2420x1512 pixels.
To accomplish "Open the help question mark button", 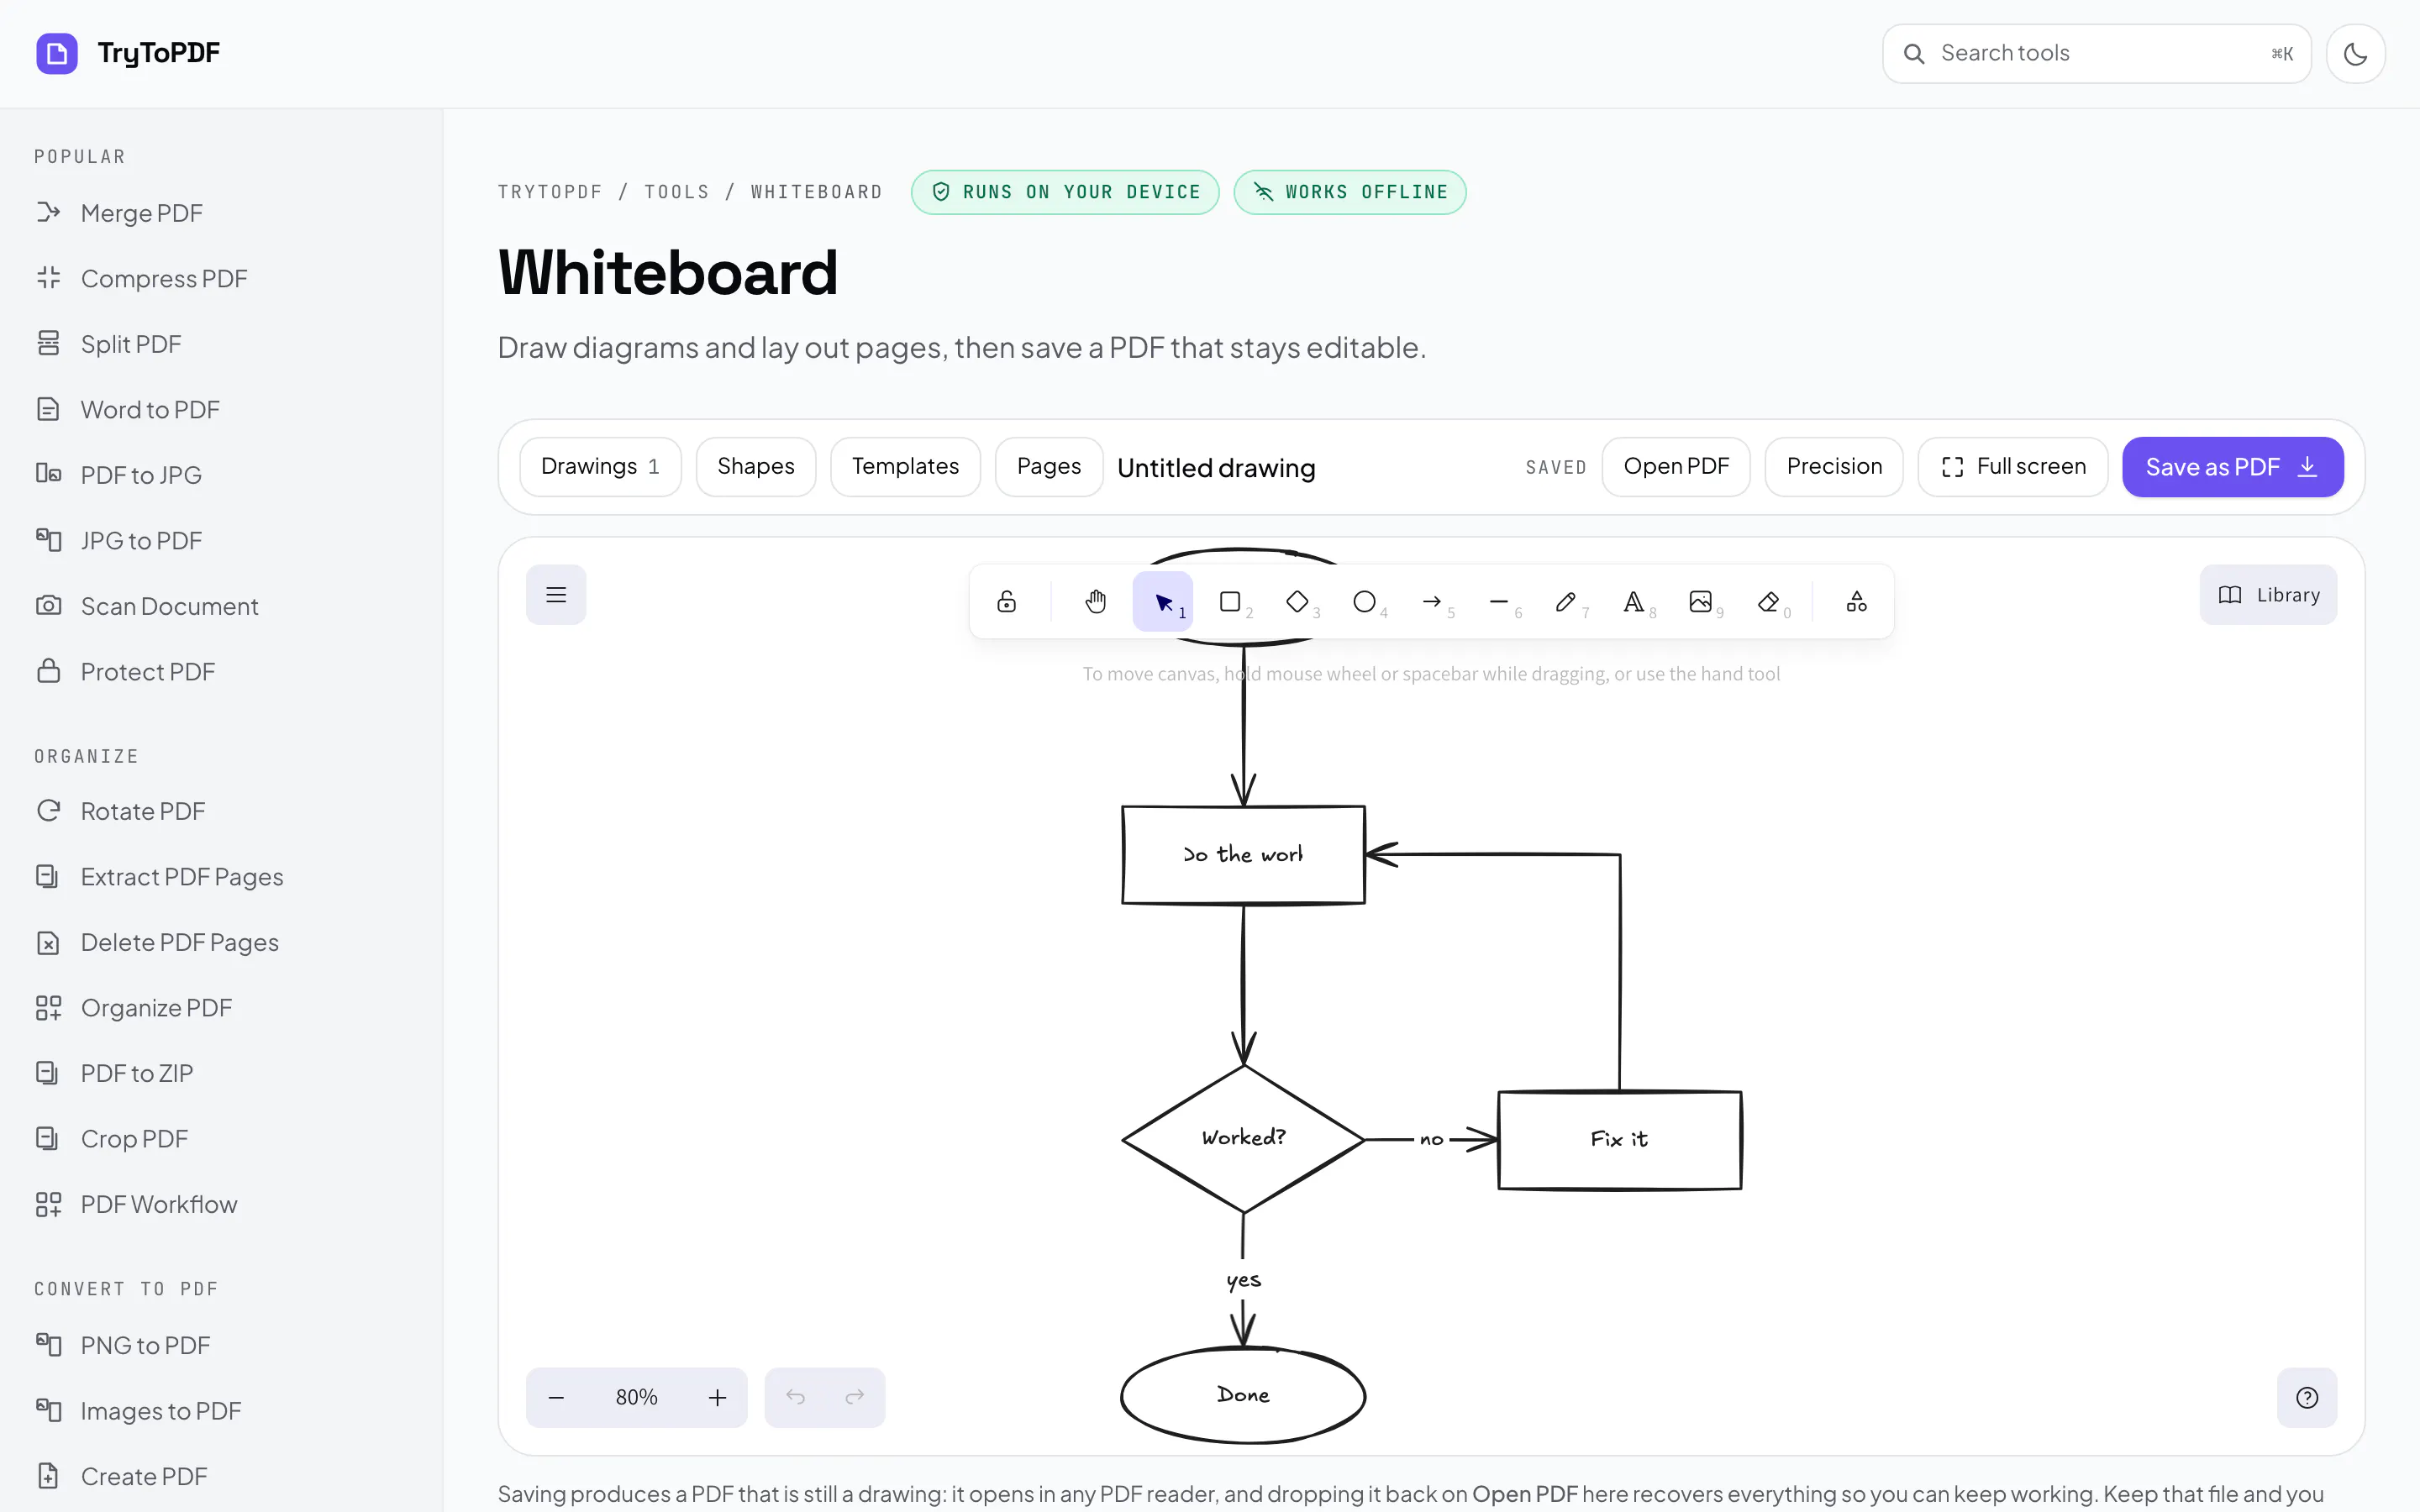I will (2307, 1397).
